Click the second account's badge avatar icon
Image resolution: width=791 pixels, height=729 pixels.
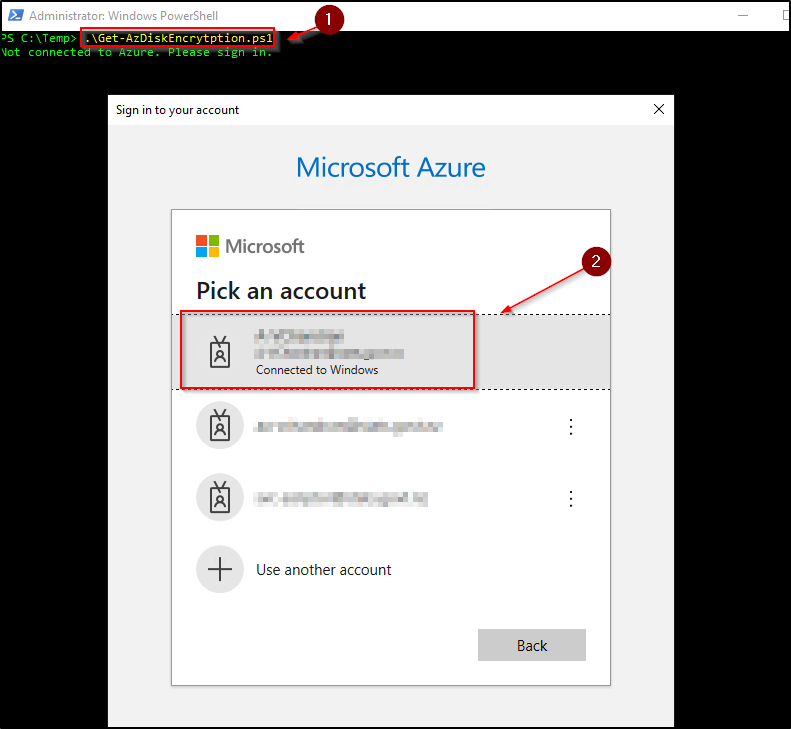pyautogui.click(x=220, y=426)
